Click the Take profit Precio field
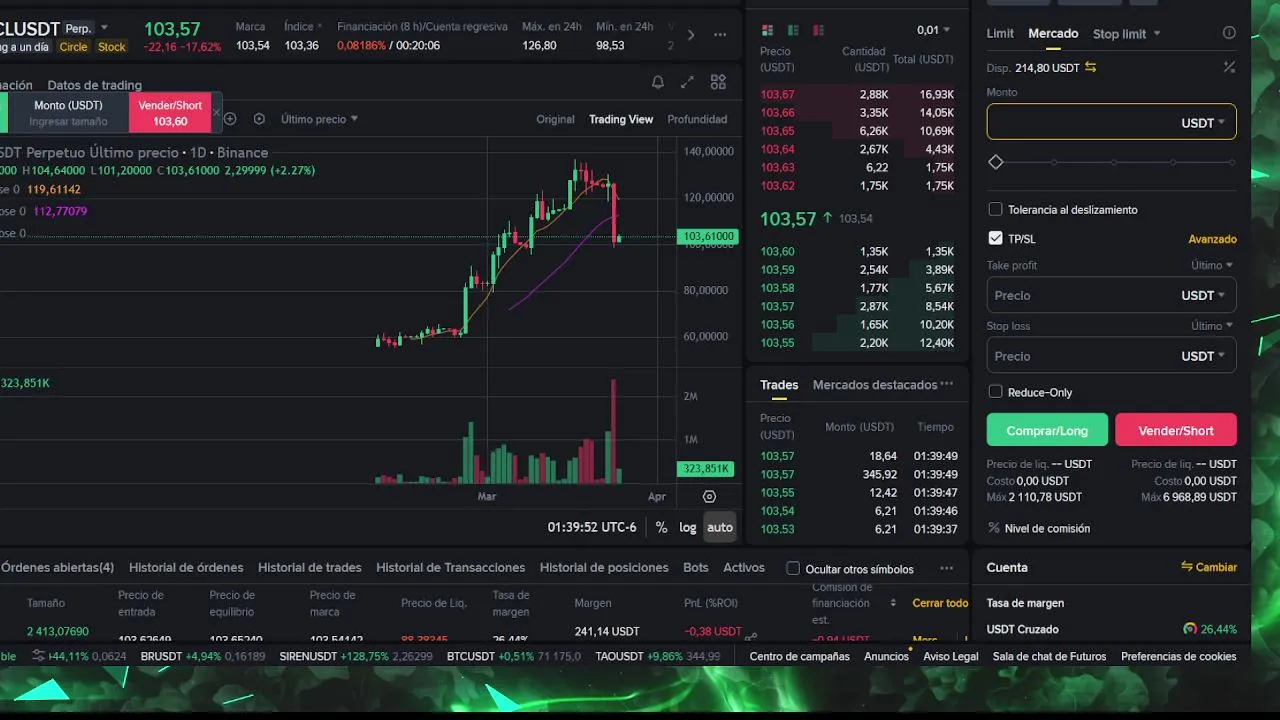The width and height of the screenshot is (1280, 720). (1111, 295)
